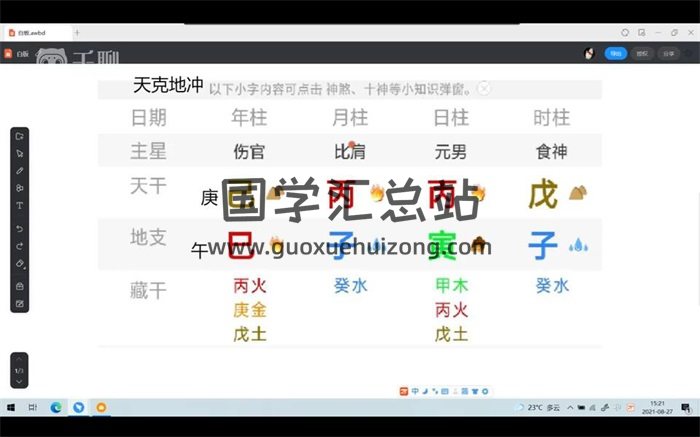Click the skin theme icon in title bar
Screen dimensions: 700x437
625,33
